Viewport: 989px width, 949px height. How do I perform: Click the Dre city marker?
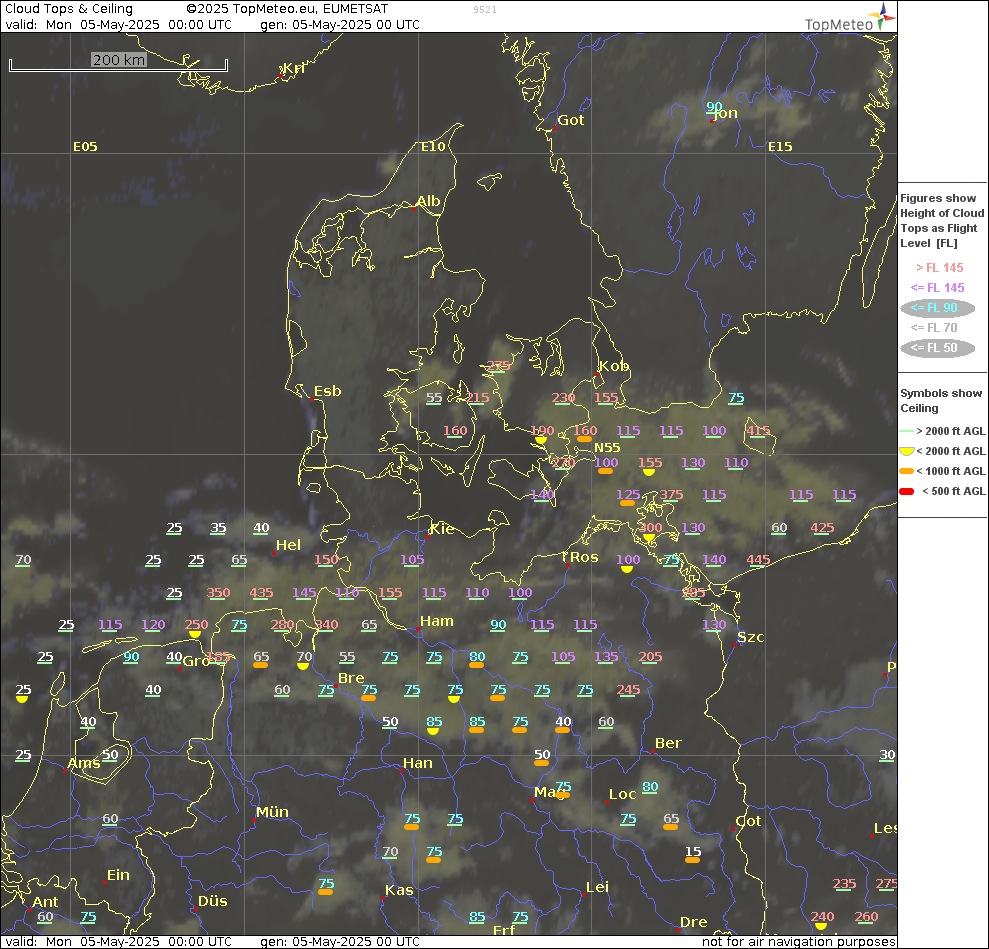point(678,929)
